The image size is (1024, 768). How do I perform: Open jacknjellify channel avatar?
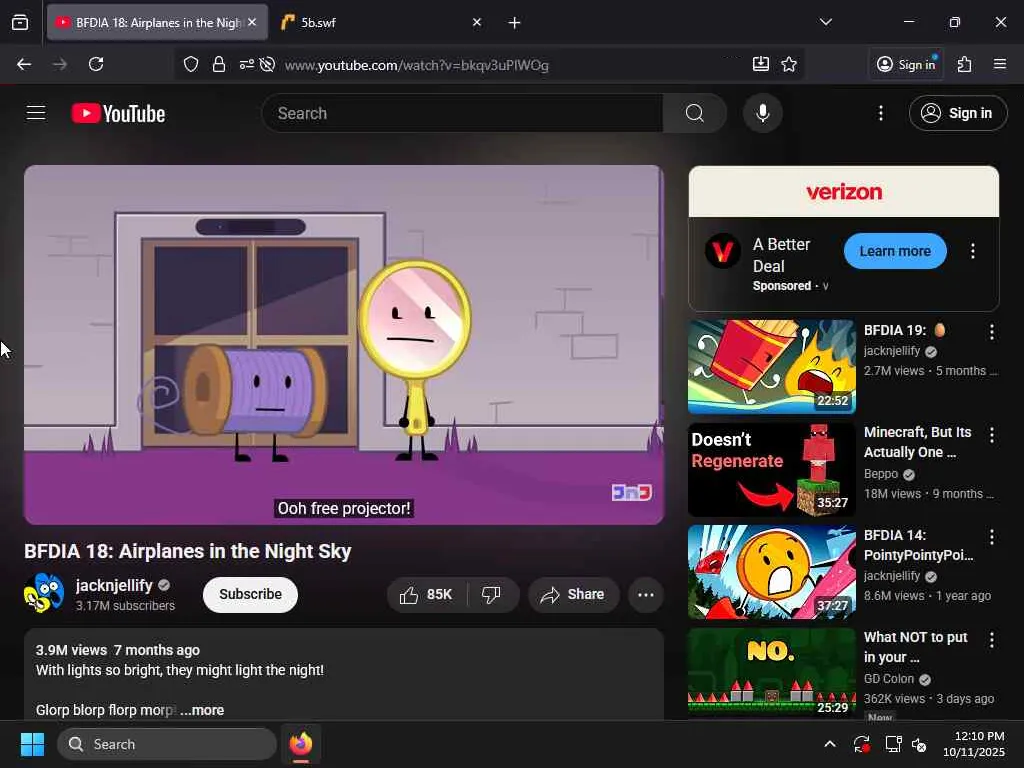[x=44, y=593]
